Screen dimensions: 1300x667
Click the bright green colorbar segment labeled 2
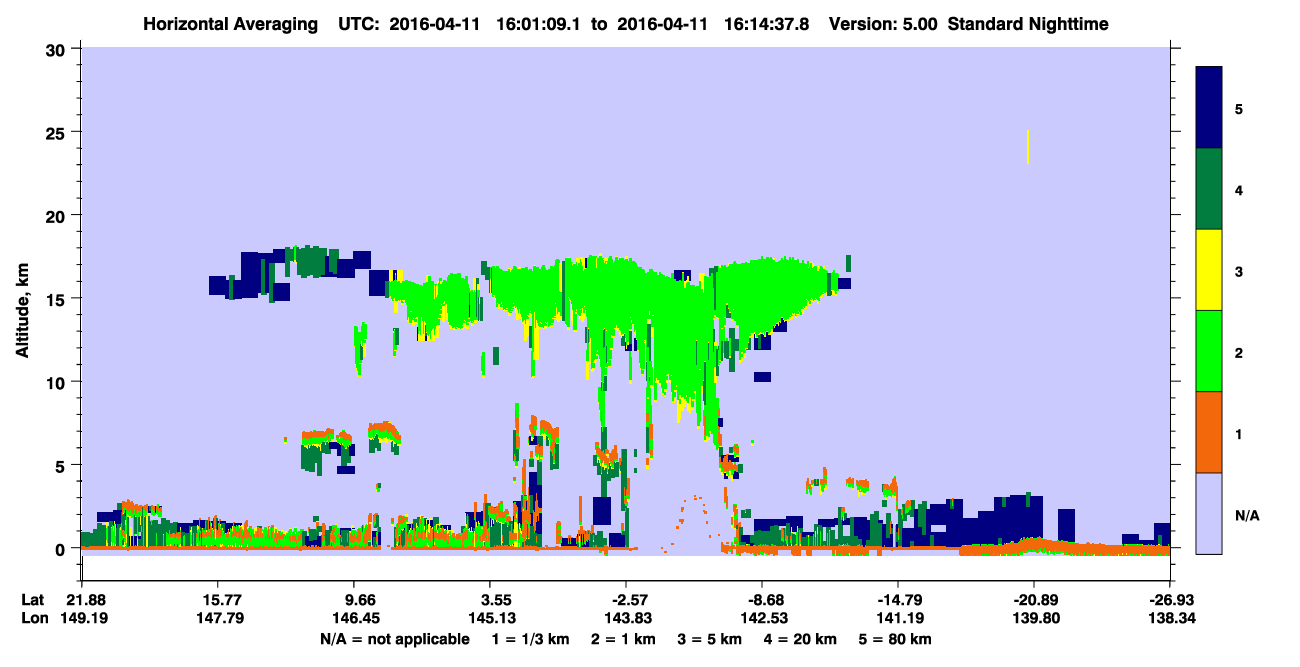pyautogui.click(x=1209, y=351)
